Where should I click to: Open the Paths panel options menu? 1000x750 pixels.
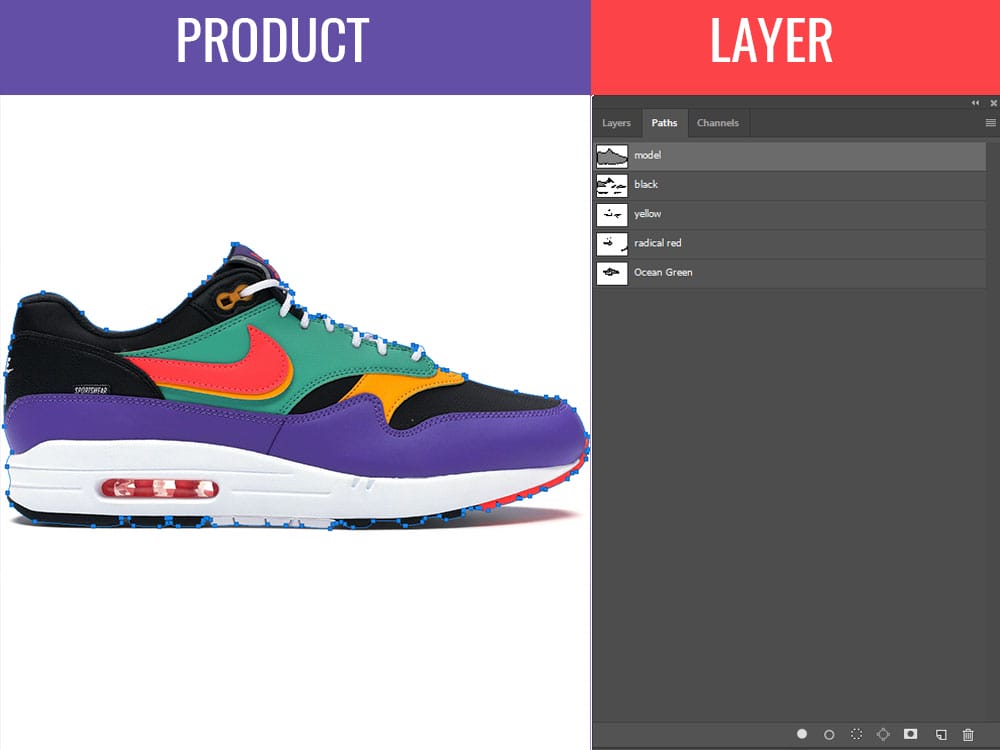coord(990,122)
